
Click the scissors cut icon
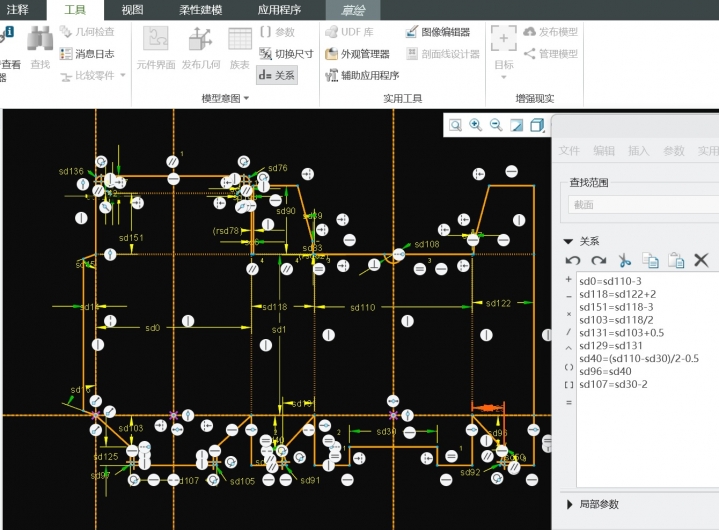pyautogui.click(x=624, y=260)
